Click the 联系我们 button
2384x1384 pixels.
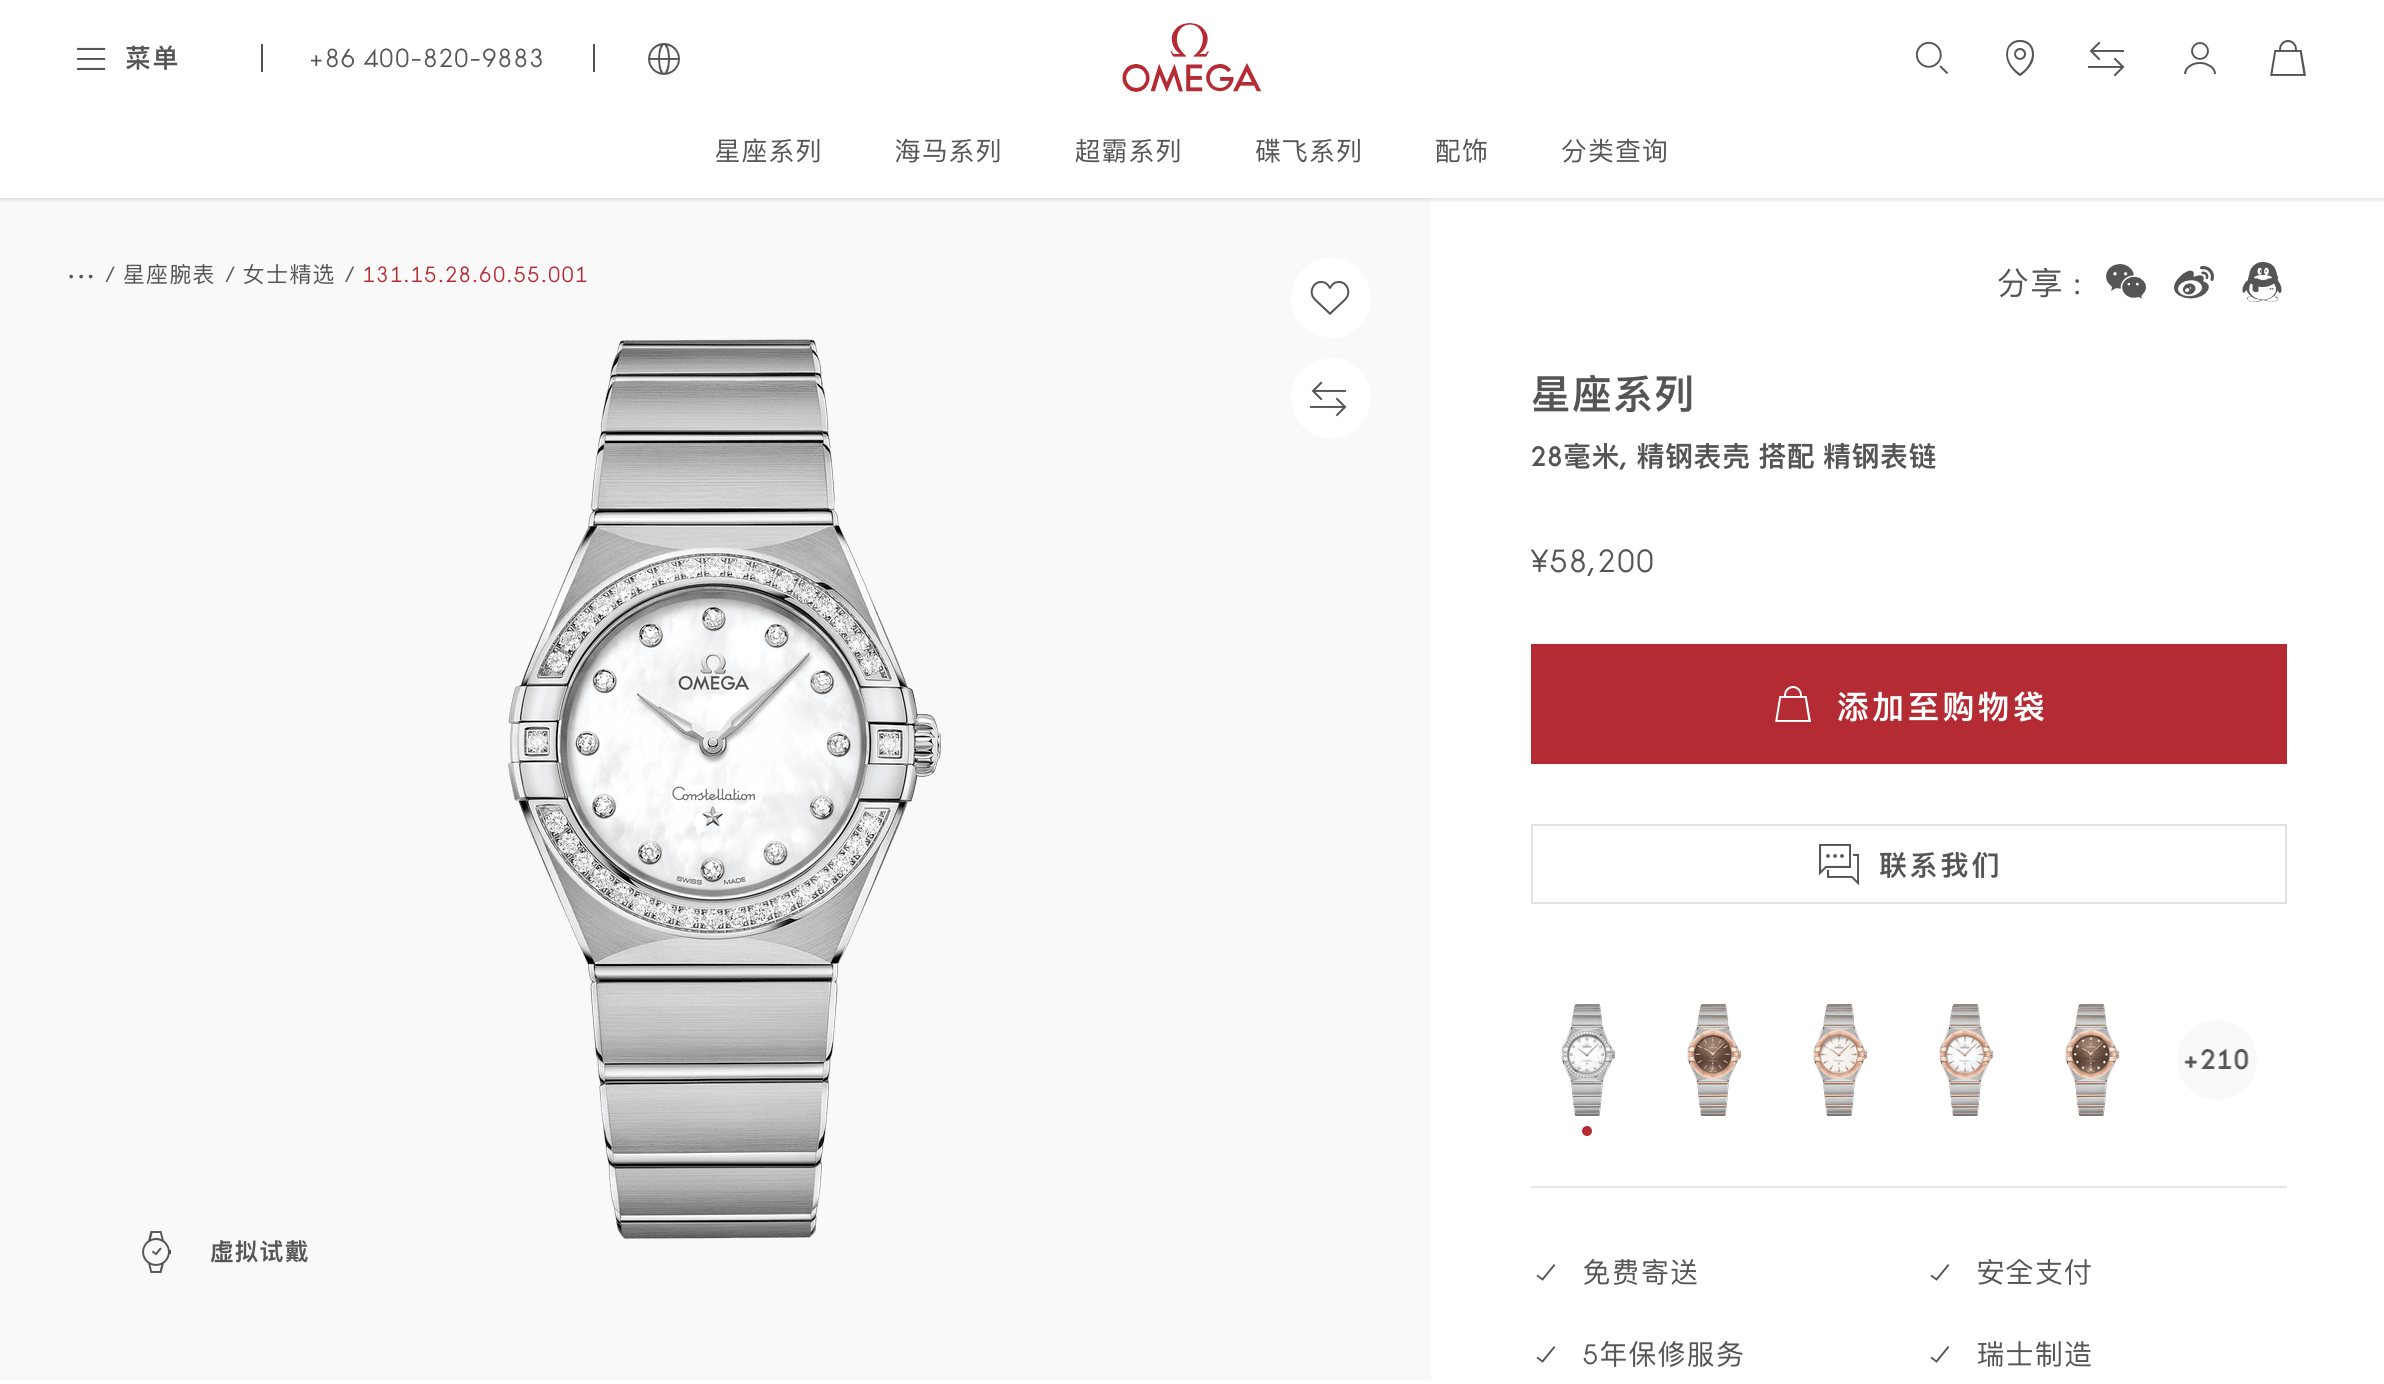click(x=1908, y=864)
